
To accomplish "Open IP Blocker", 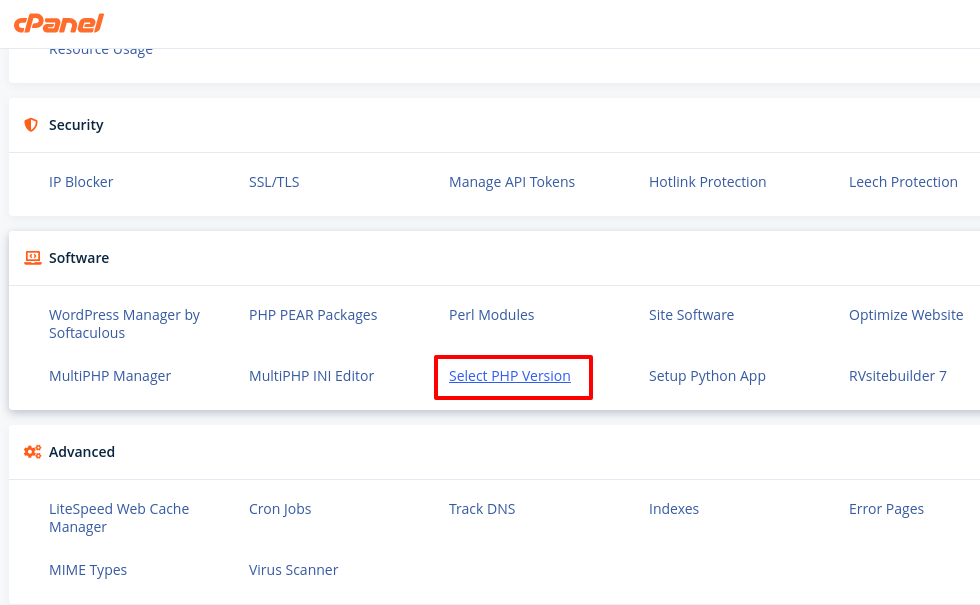I will pyautogui.click(x=81, y=182).
